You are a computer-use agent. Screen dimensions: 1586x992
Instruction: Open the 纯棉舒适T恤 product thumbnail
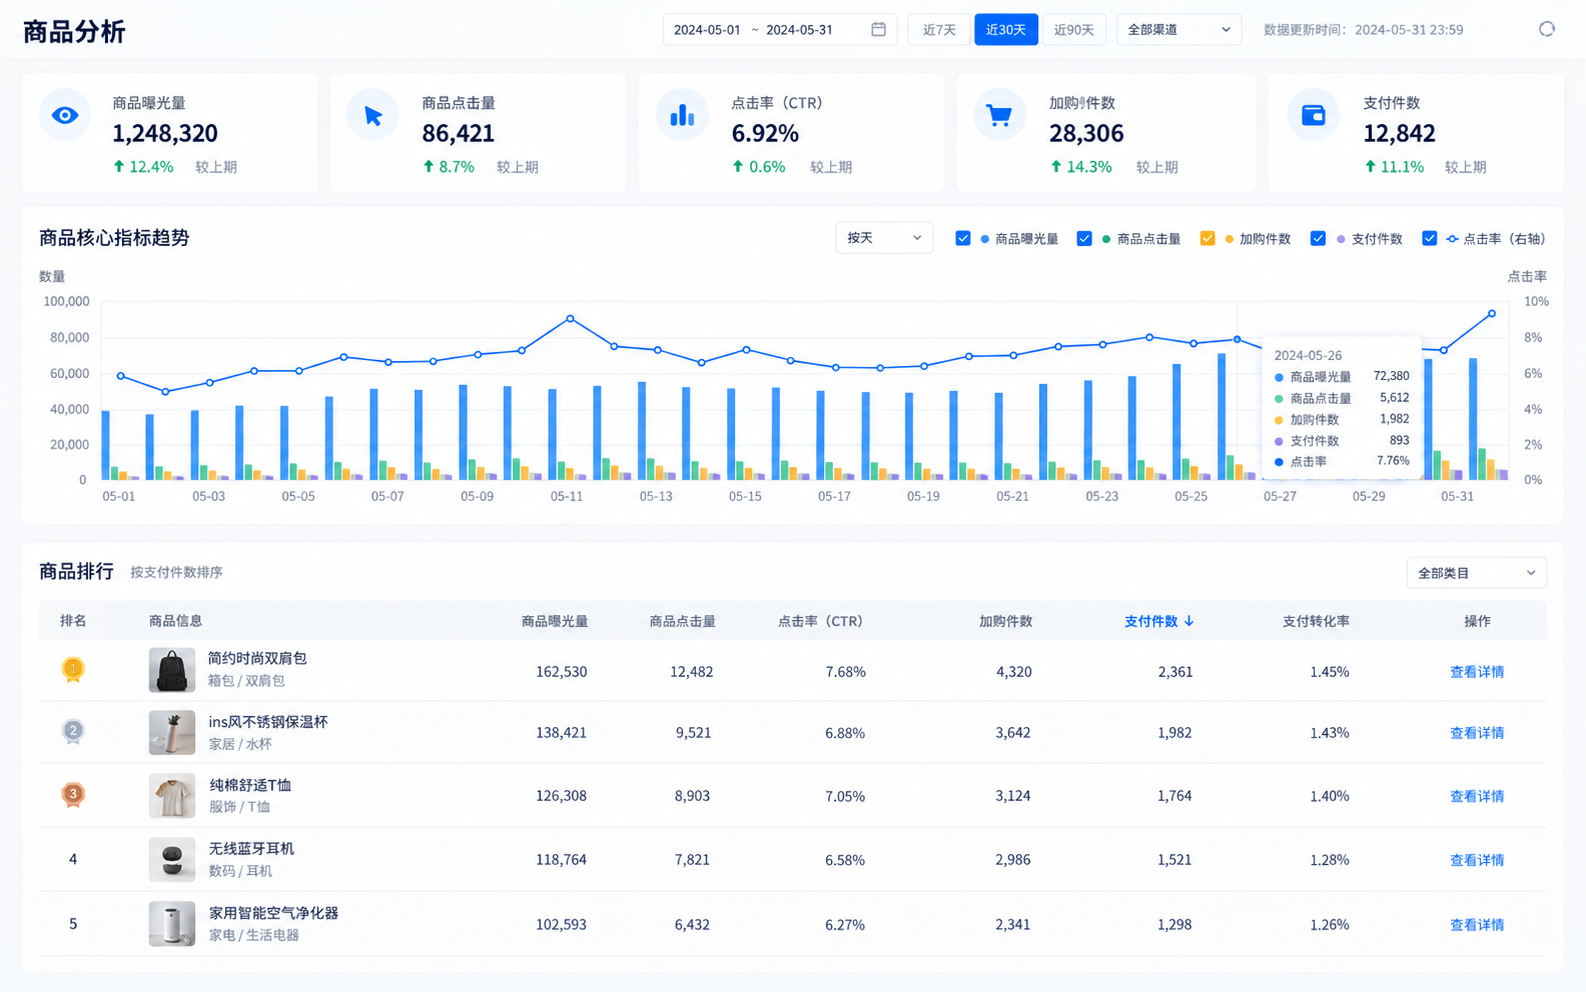click(172, 796)
